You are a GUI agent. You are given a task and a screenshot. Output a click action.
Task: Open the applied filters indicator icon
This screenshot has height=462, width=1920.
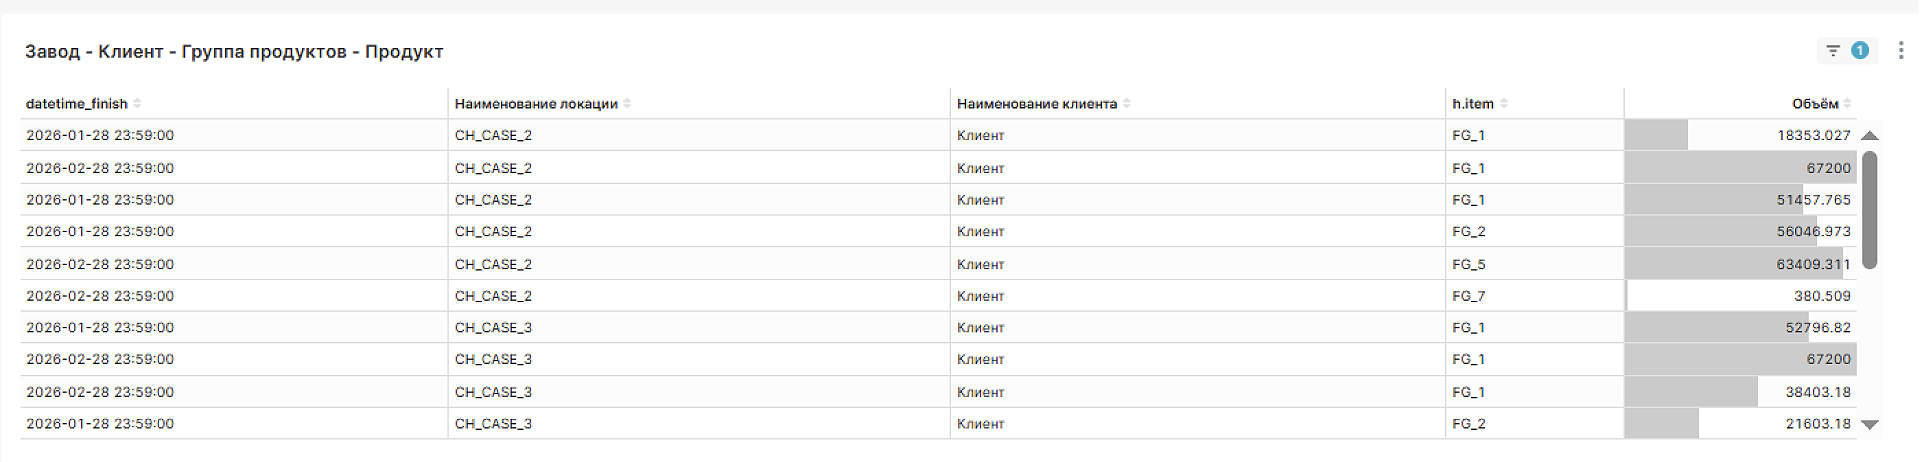point(1832,51)
